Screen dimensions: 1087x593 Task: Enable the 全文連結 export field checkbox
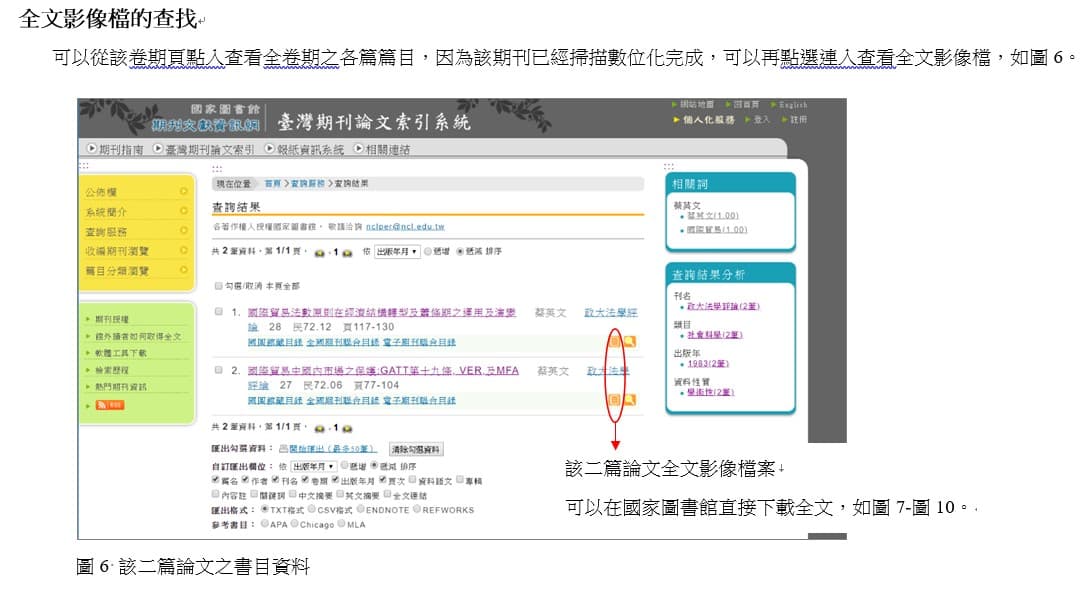388,495
